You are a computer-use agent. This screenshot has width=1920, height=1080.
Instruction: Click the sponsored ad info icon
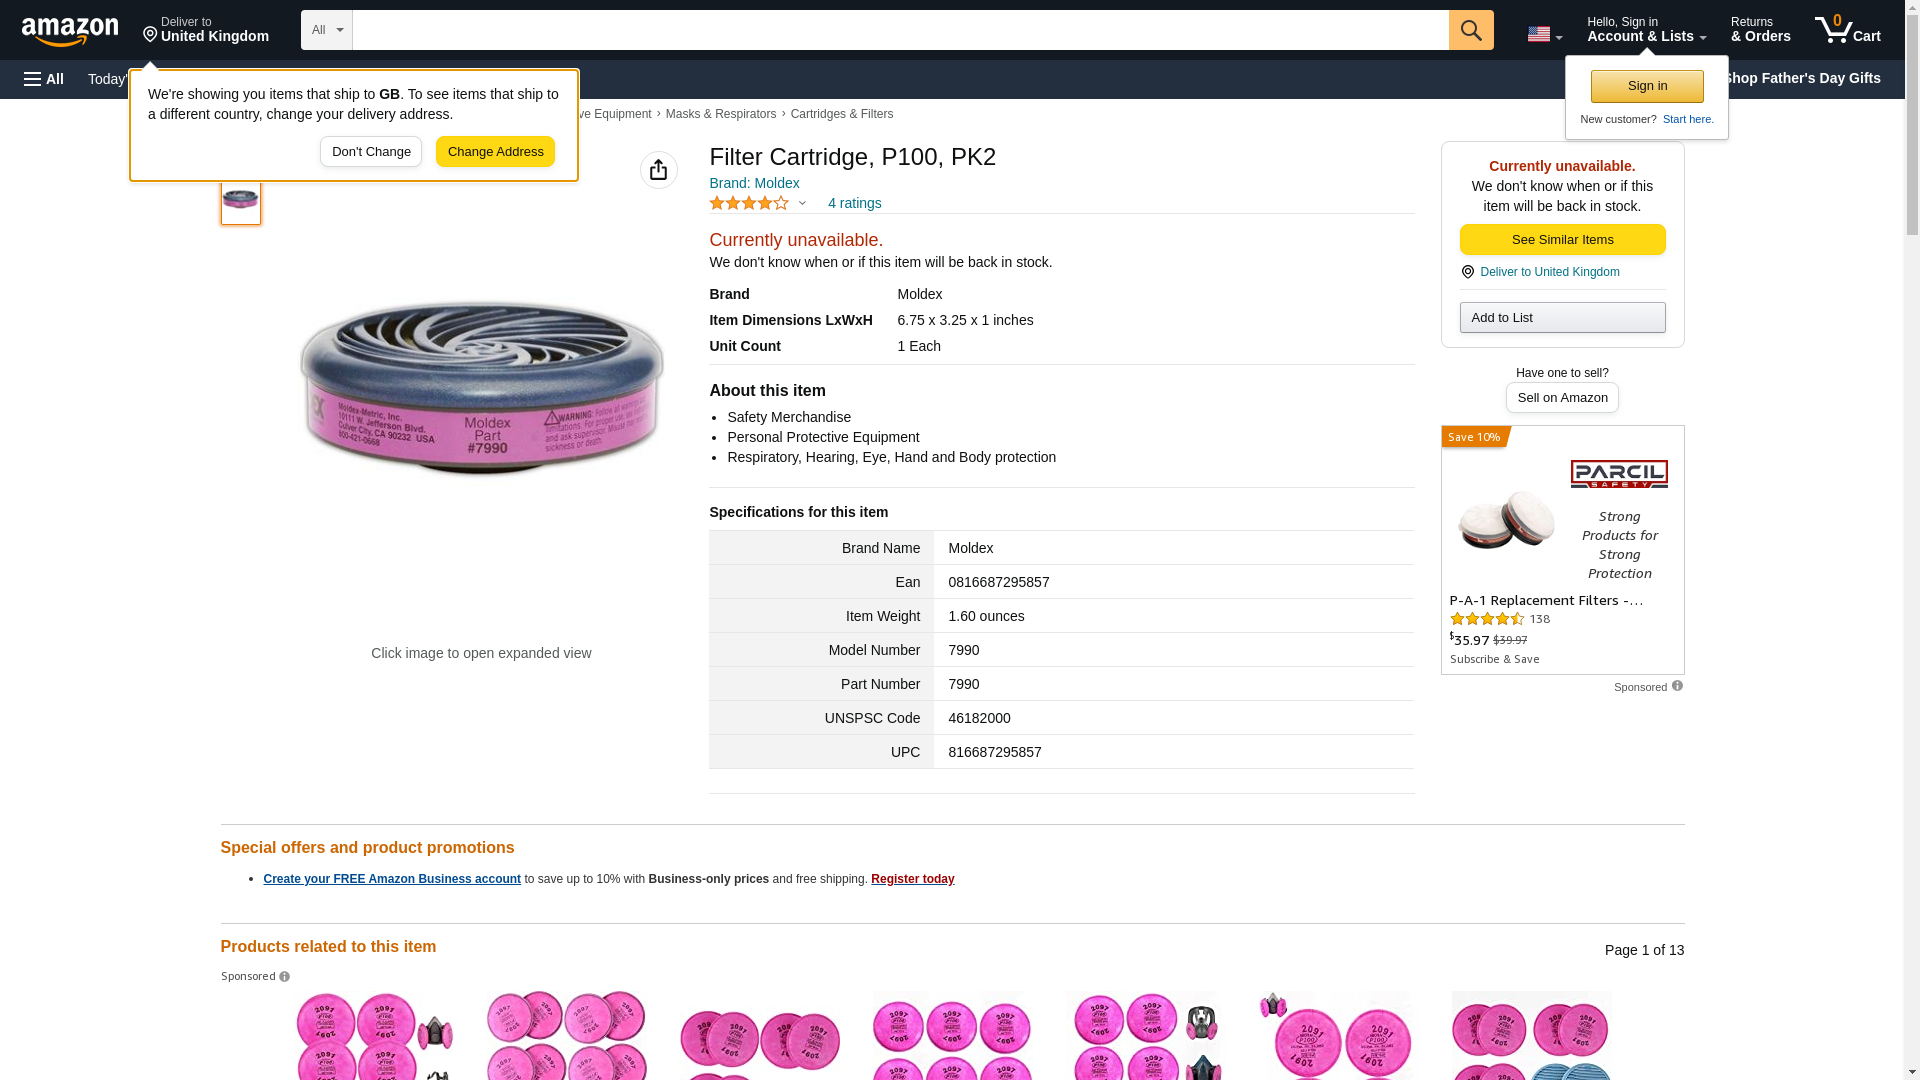[x=1677, y=686]
